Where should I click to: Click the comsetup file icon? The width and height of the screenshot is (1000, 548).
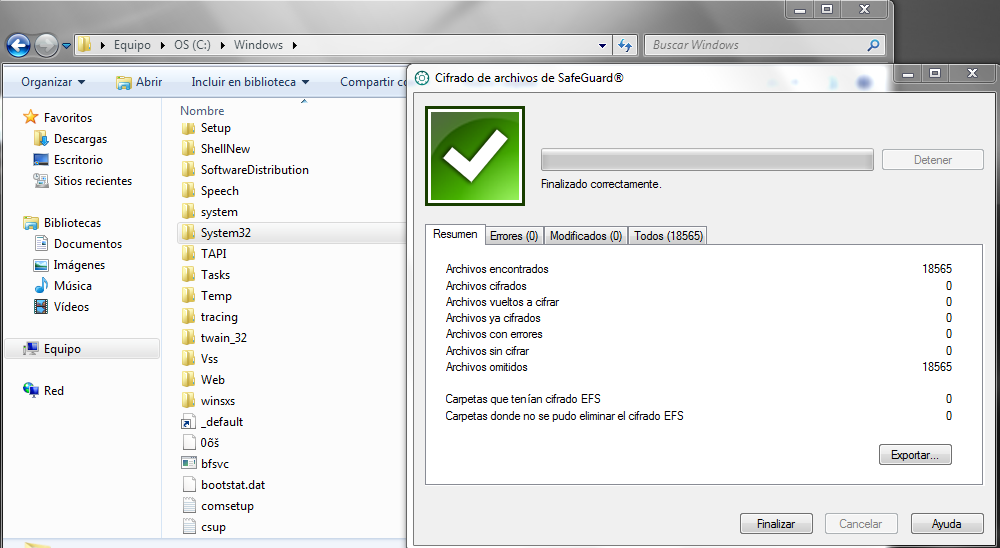(x=188, y=506)
